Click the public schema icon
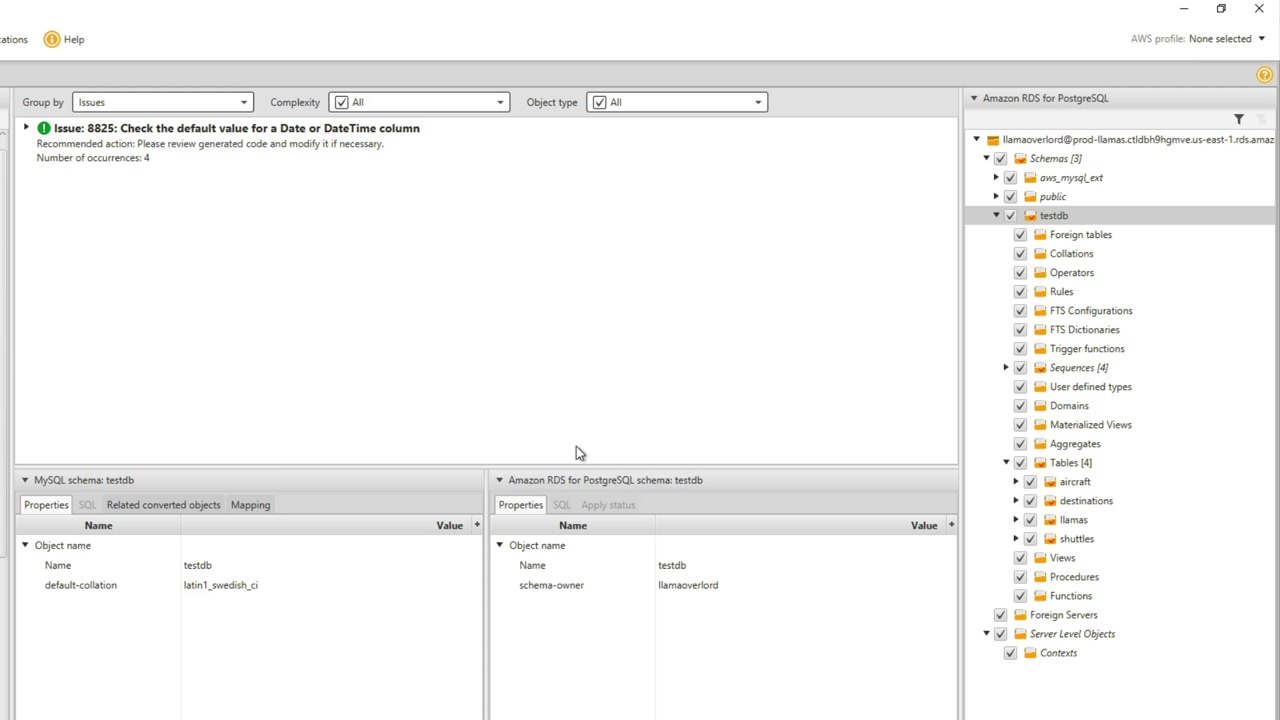This screenshot has width=1280, height=720. (x=1030, y=197)
